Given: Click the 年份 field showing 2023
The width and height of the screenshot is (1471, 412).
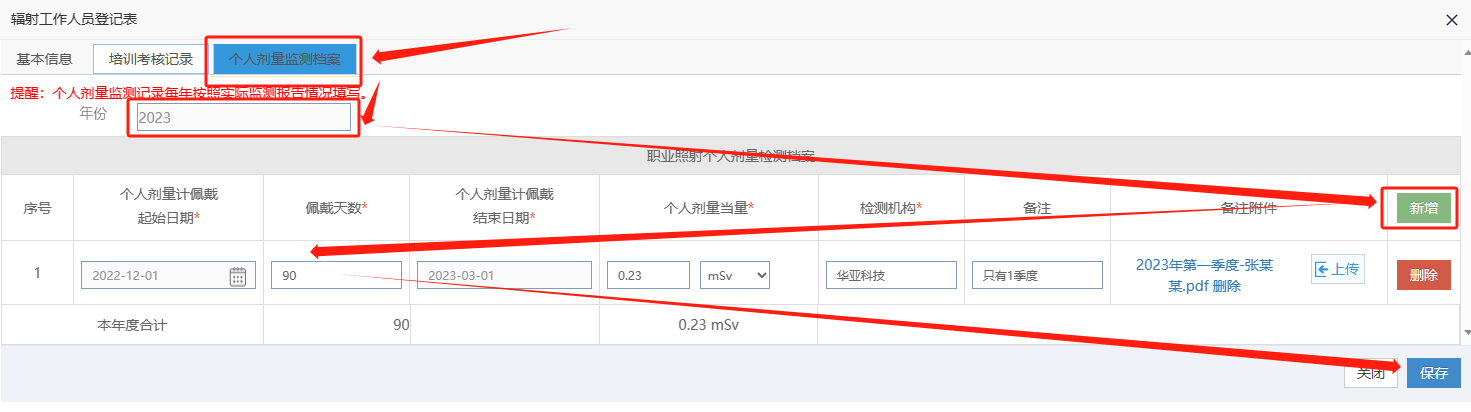Looking at the screenshot, I should coord(244,118).
